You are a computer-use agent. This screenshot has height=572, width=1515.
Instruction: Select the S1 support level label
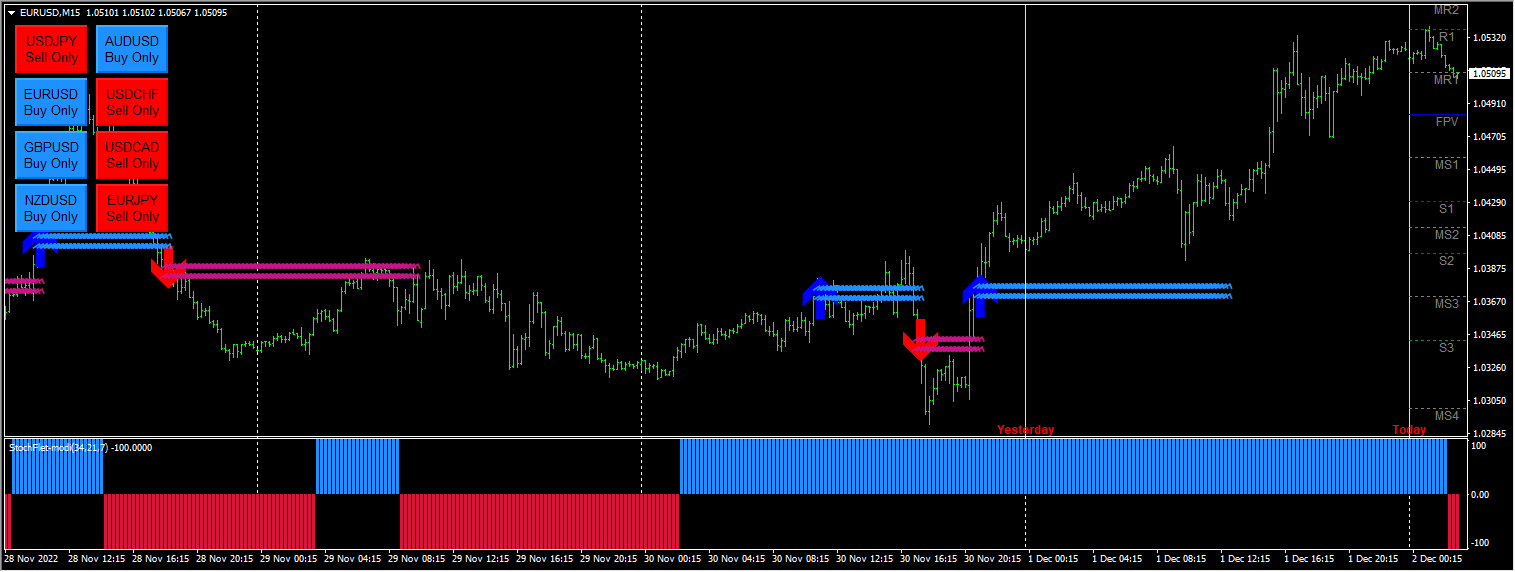pos(1447,208)
